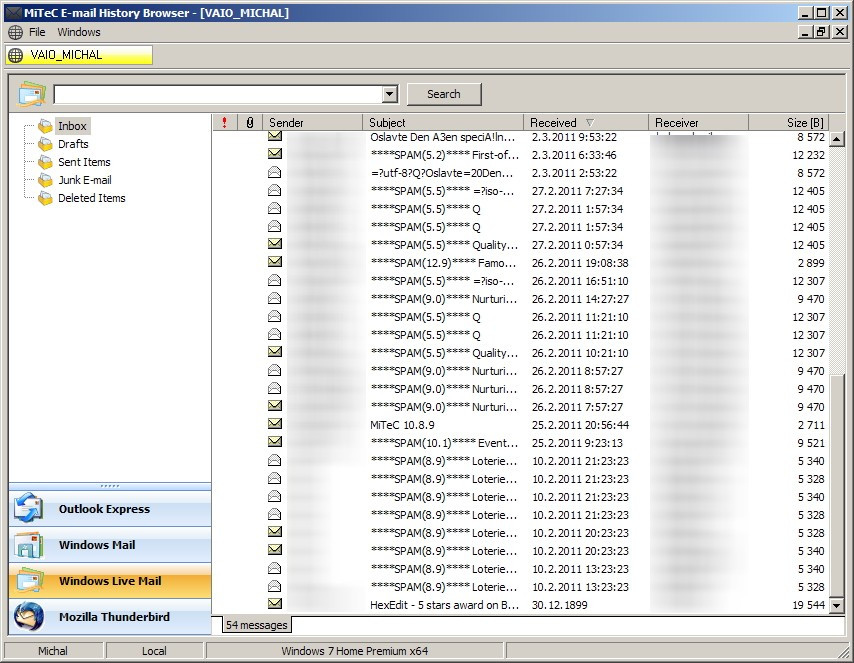Sort messages by Size [B] column
Image resolution: width=854 pixels, height=663 pixels.
click(789, 123)
